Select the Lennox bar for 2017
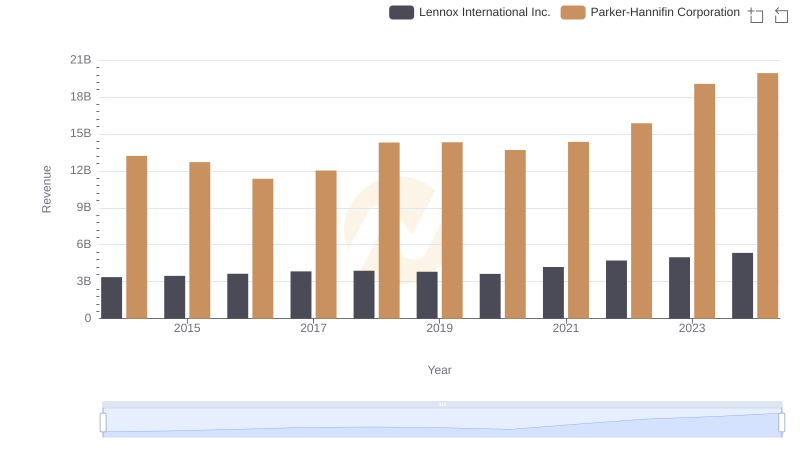 click(x=301, y=295)
